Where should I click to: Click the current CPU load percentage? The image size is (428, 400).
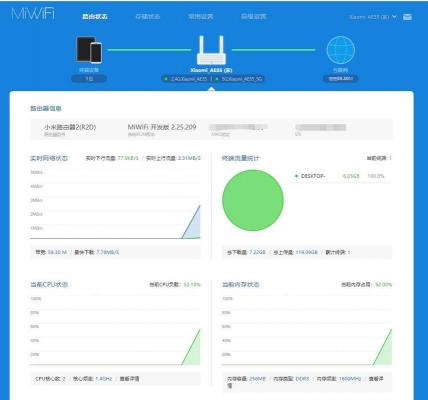192,285
